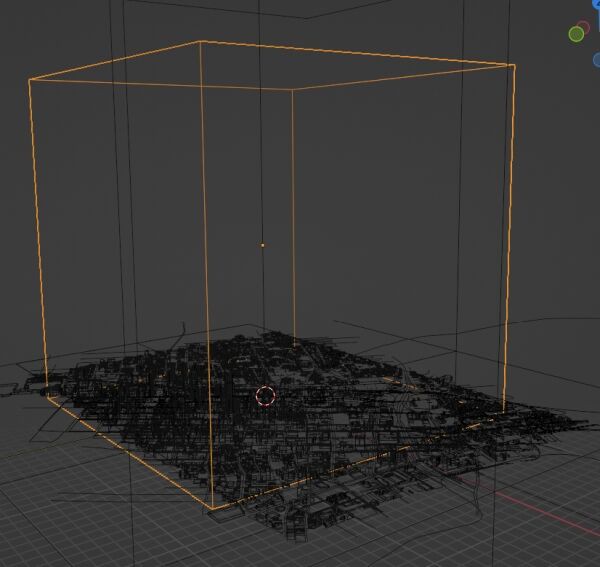This screenshot has height=567, width=600.
Task: Click the bottom-right corner of the orange box
Action: click(504, 410)
